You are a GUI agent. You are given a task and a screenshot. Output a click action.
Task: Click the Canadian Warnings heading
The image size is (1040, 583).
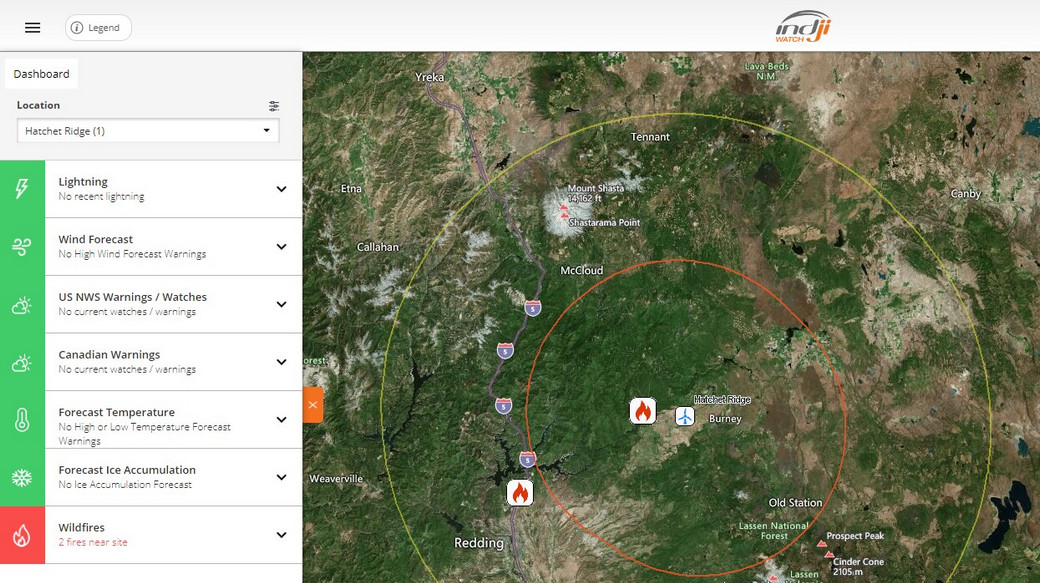[109, 355]
